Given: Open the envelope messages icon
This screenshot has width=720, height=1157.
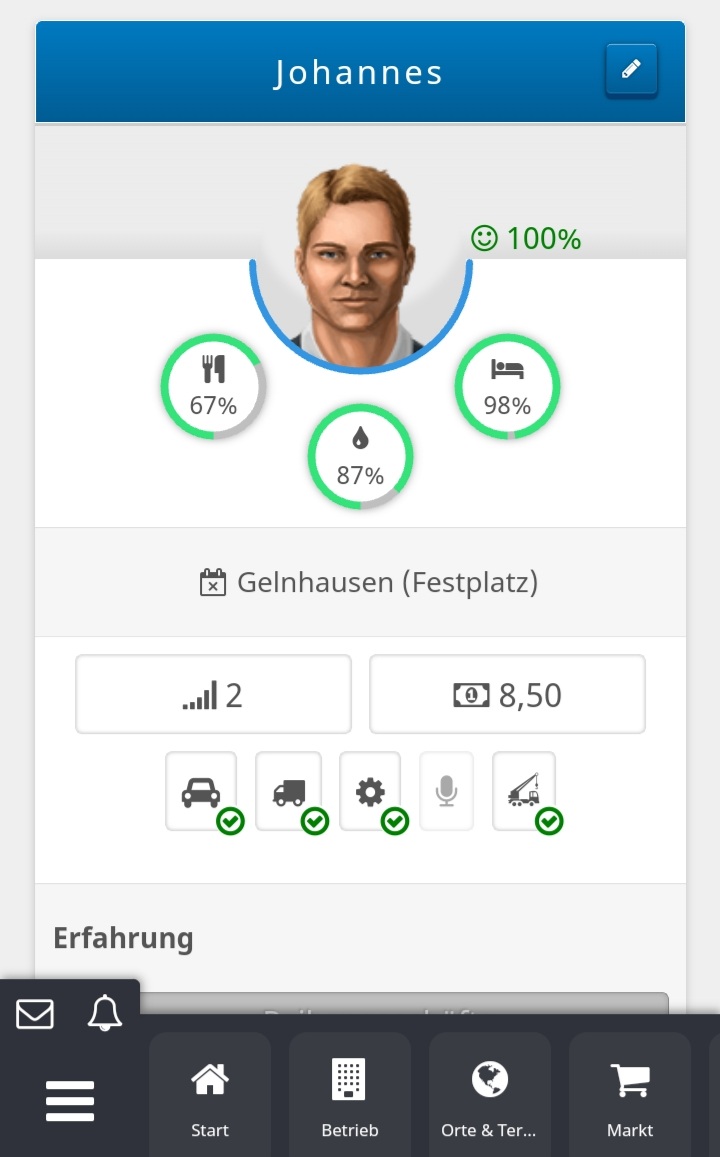Looking at the screenshot, I should point(35,1014).
